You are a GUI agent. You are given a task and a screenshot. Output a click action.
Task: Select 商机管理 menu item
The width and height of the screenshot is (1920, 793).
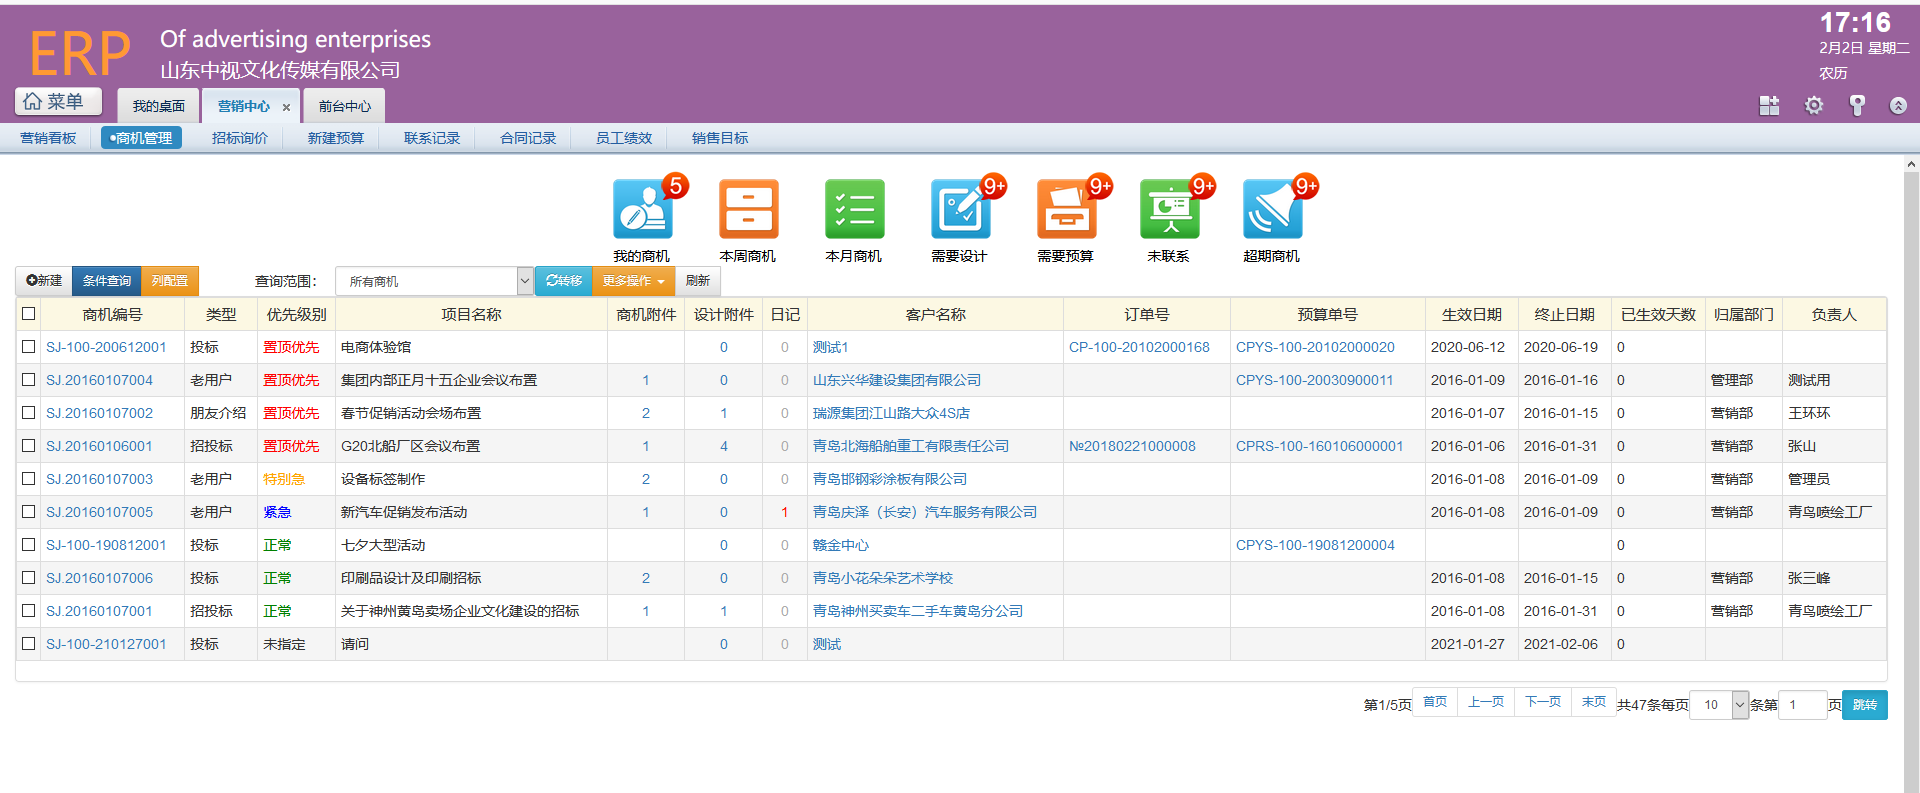click(141, 138)
